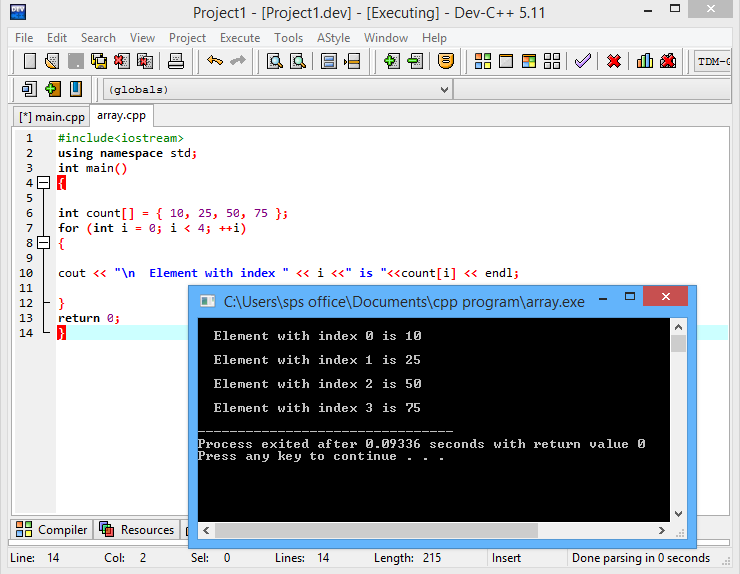
Task: Open the Resources bottom panel tab
Action: tap(137, 530)
